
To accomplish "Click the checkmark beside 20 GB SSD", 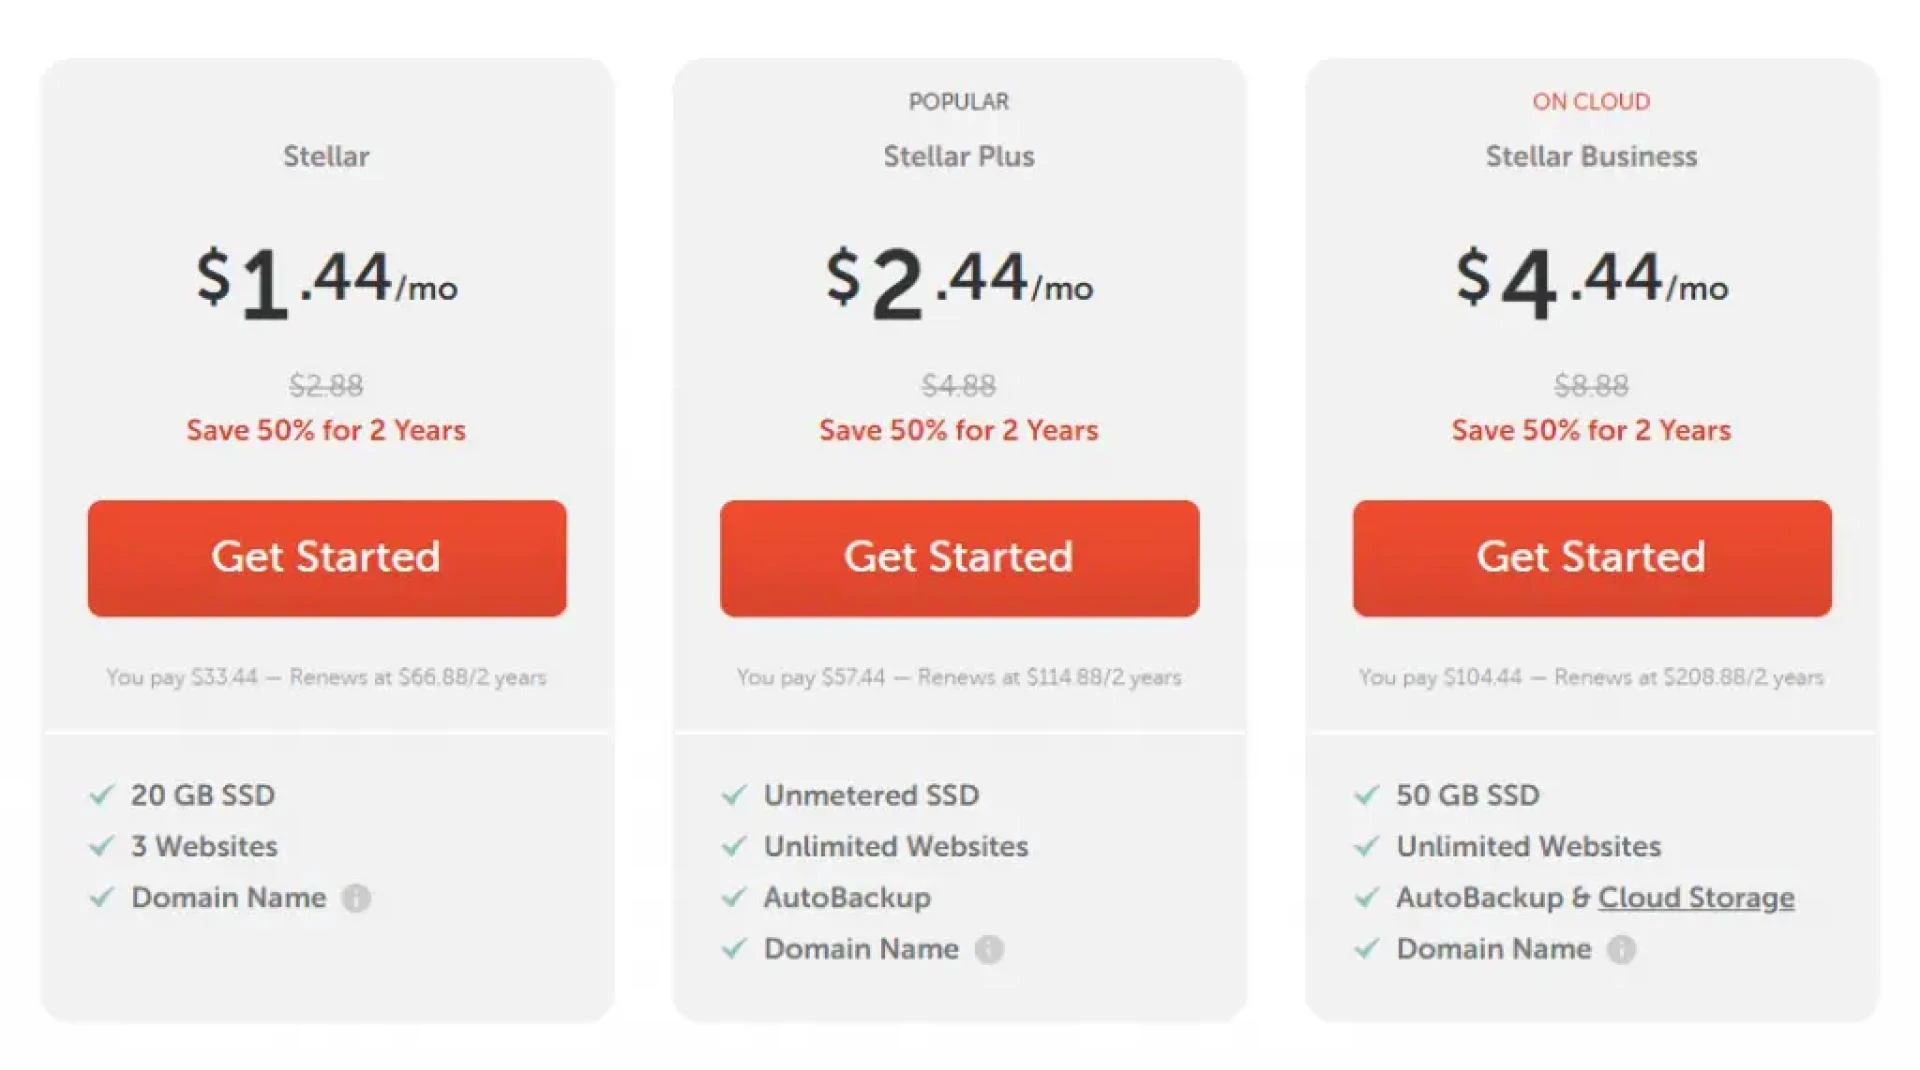I will coord(101,794).
